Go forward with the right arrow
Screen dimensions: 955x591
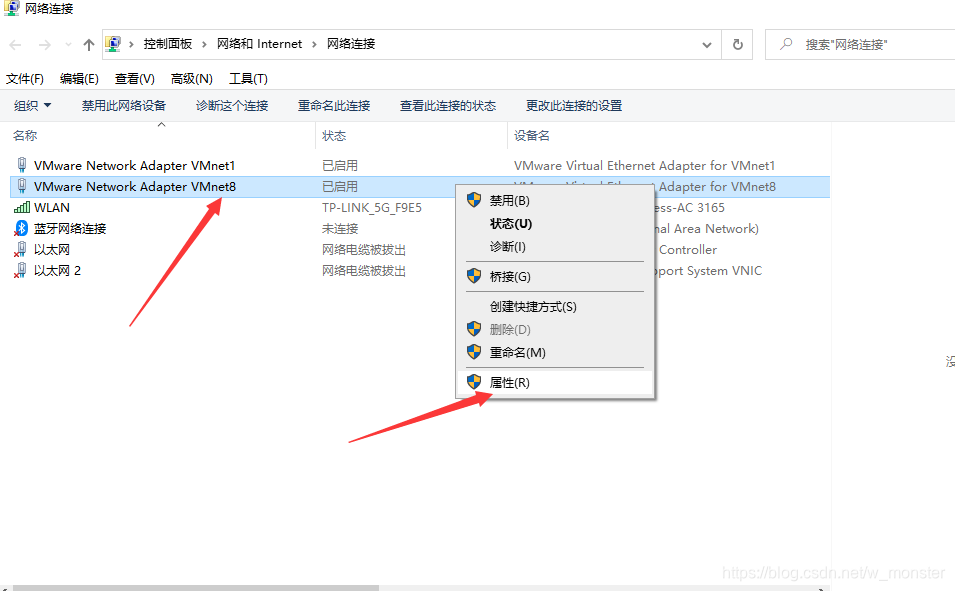44,44
